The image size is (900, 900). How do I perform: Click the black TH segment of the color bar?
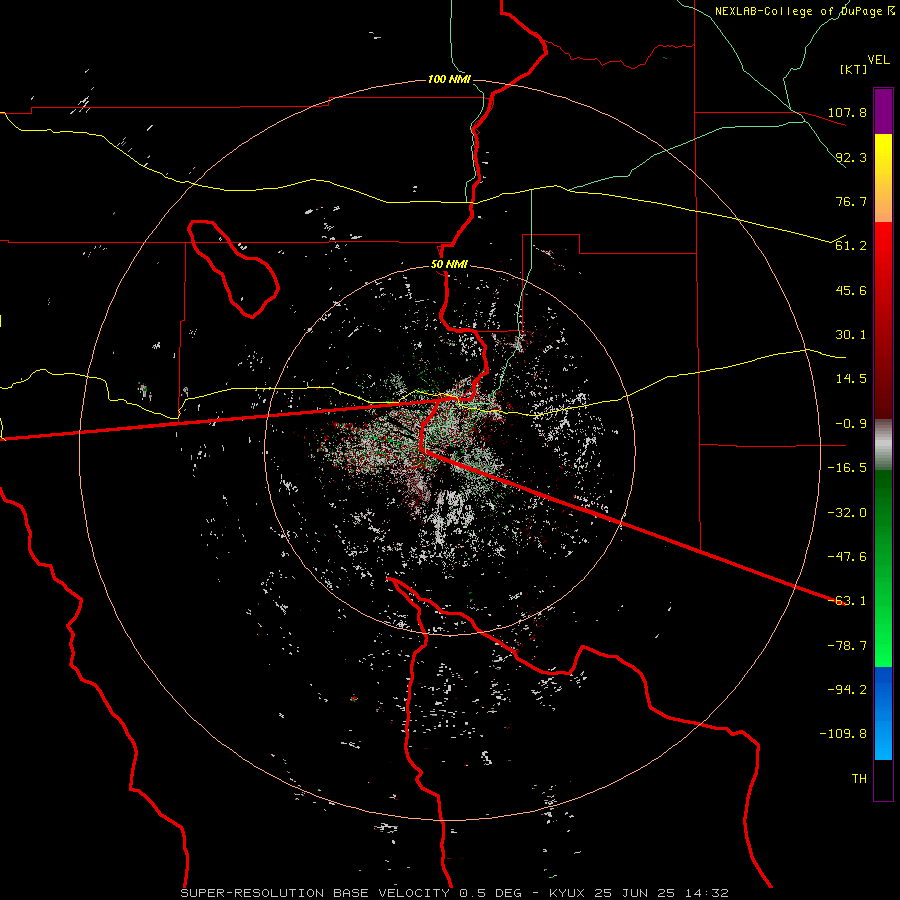pyautogui.click(x=883, y=780)
